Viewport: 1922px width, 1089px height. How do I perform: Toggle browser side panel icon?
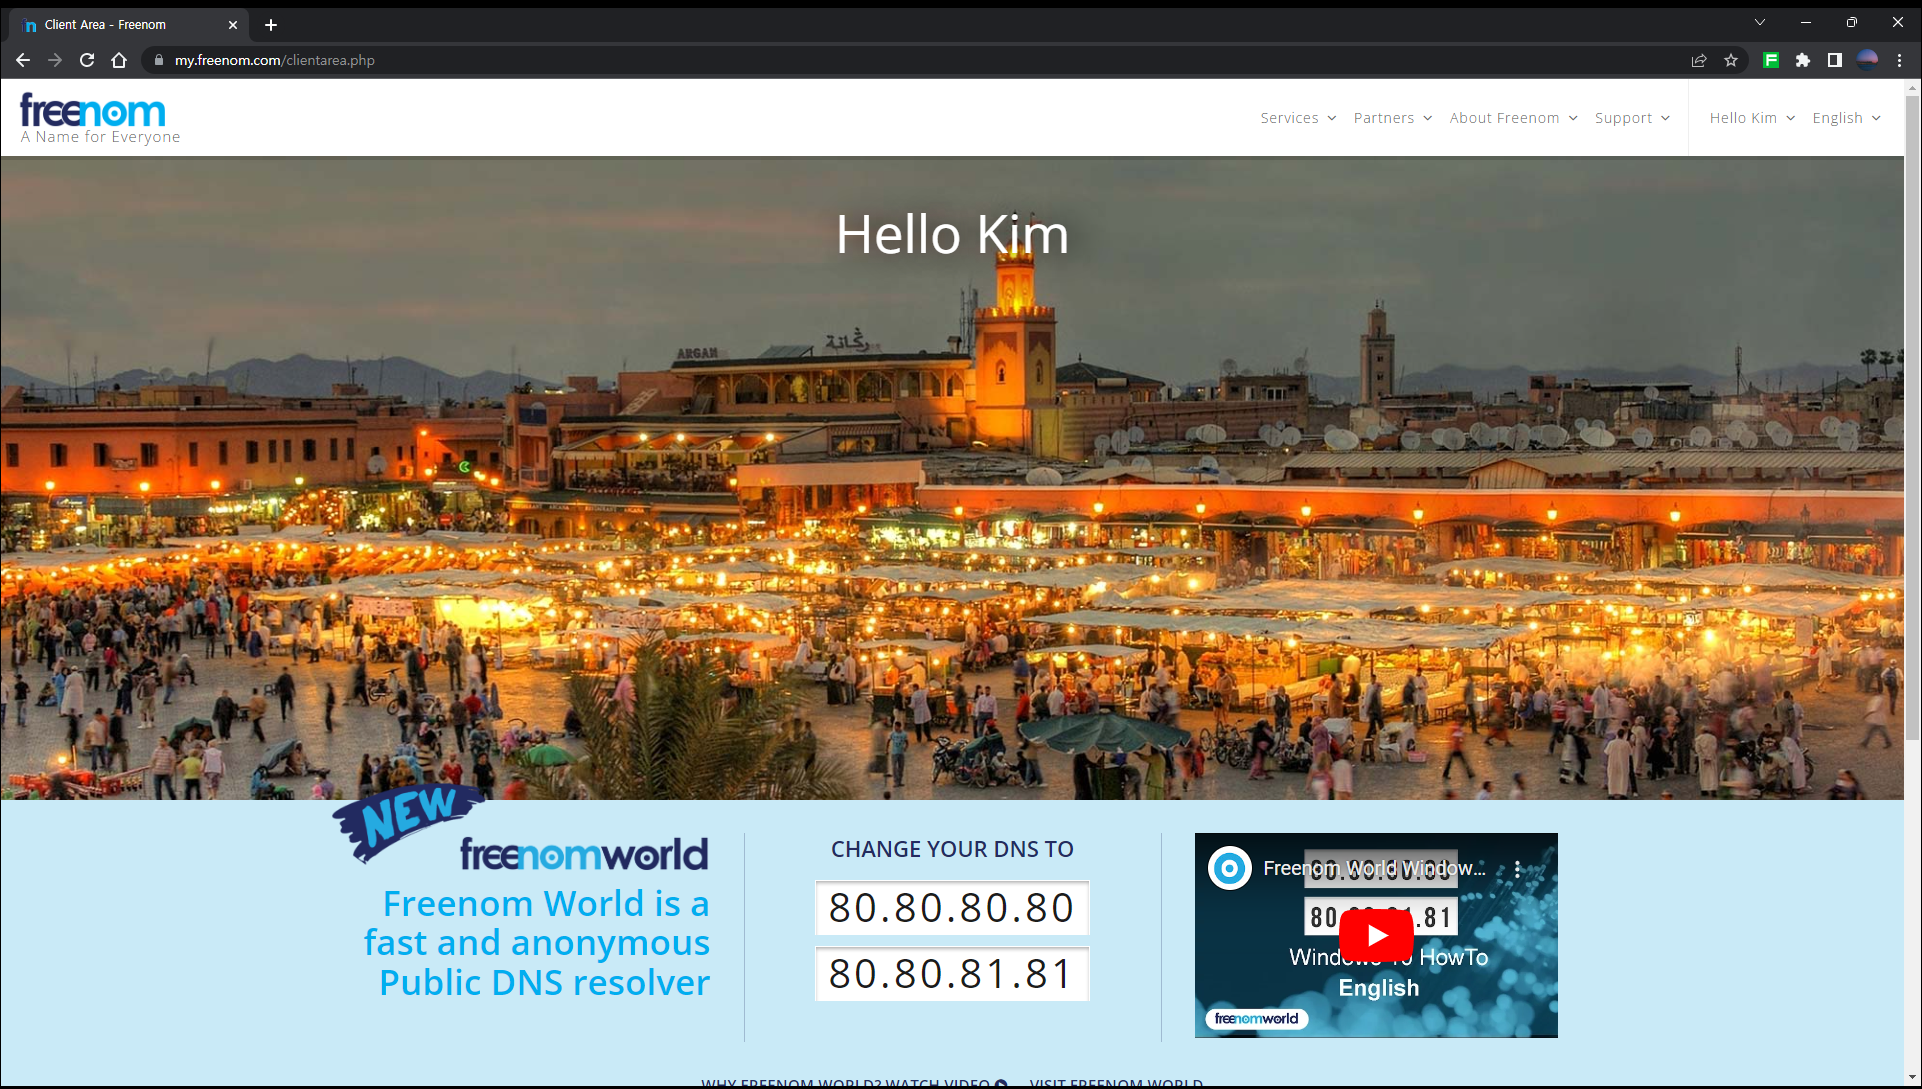coord(1835,60)
